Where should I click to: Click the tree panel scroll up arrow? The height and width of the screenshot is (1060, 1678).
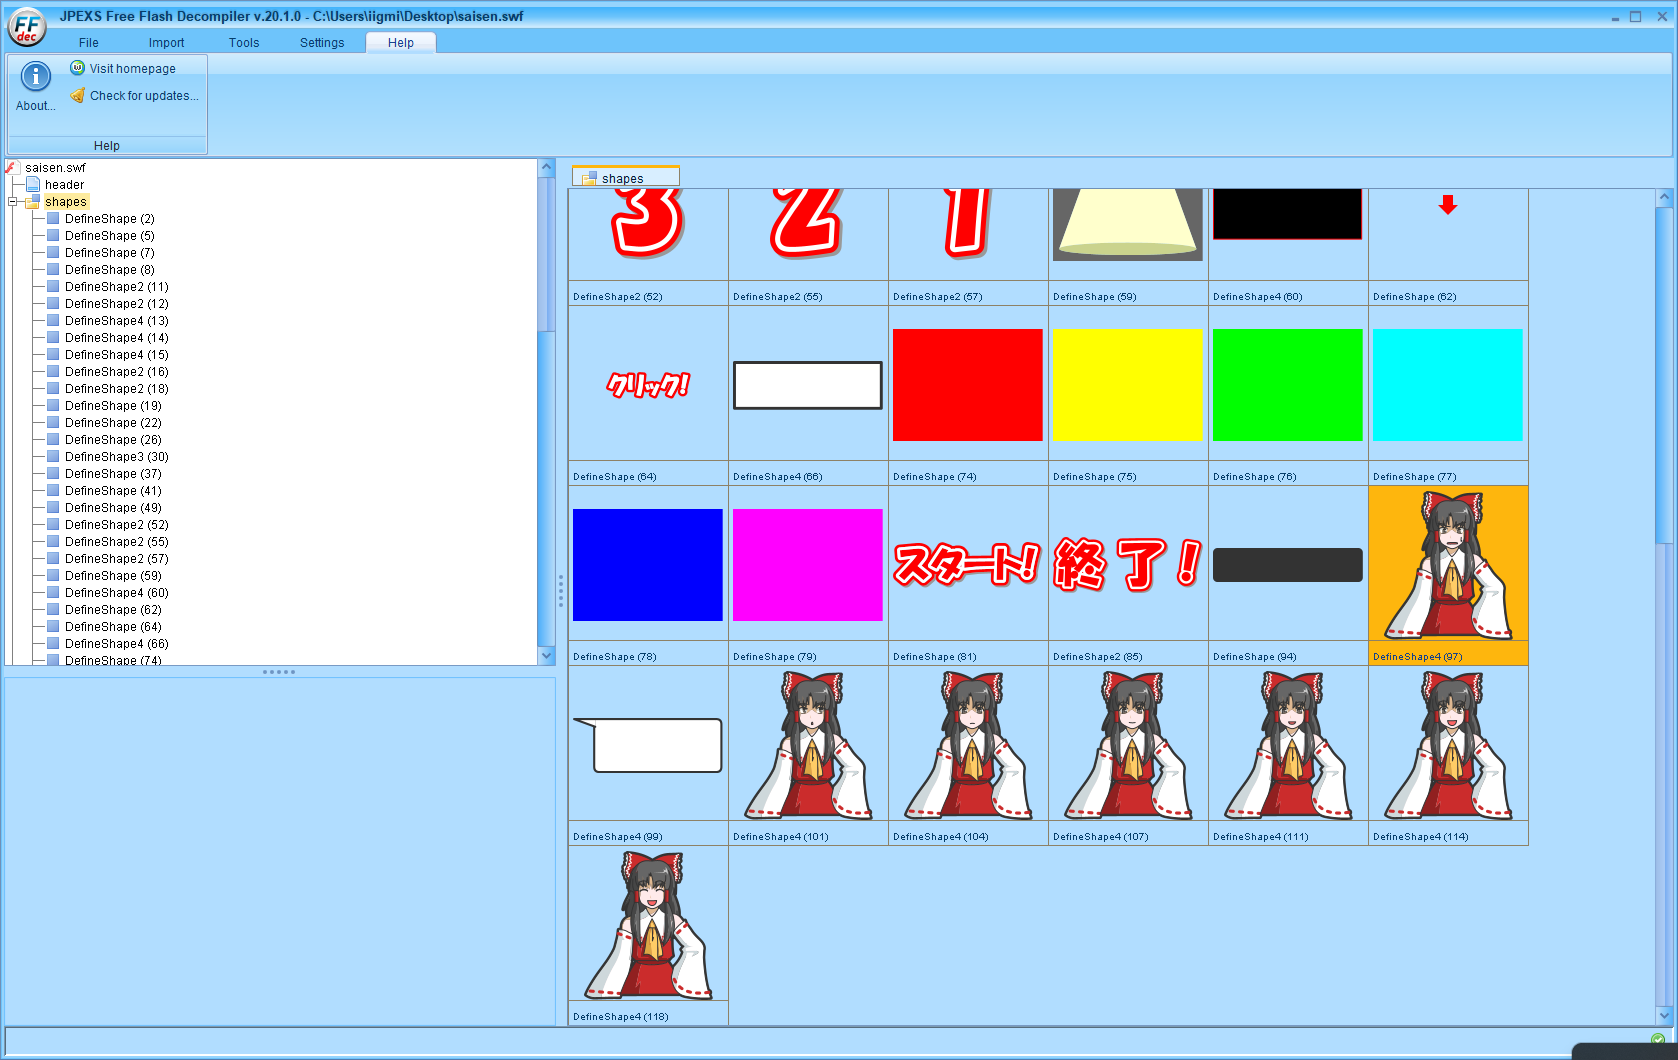[x=547, y=168]
